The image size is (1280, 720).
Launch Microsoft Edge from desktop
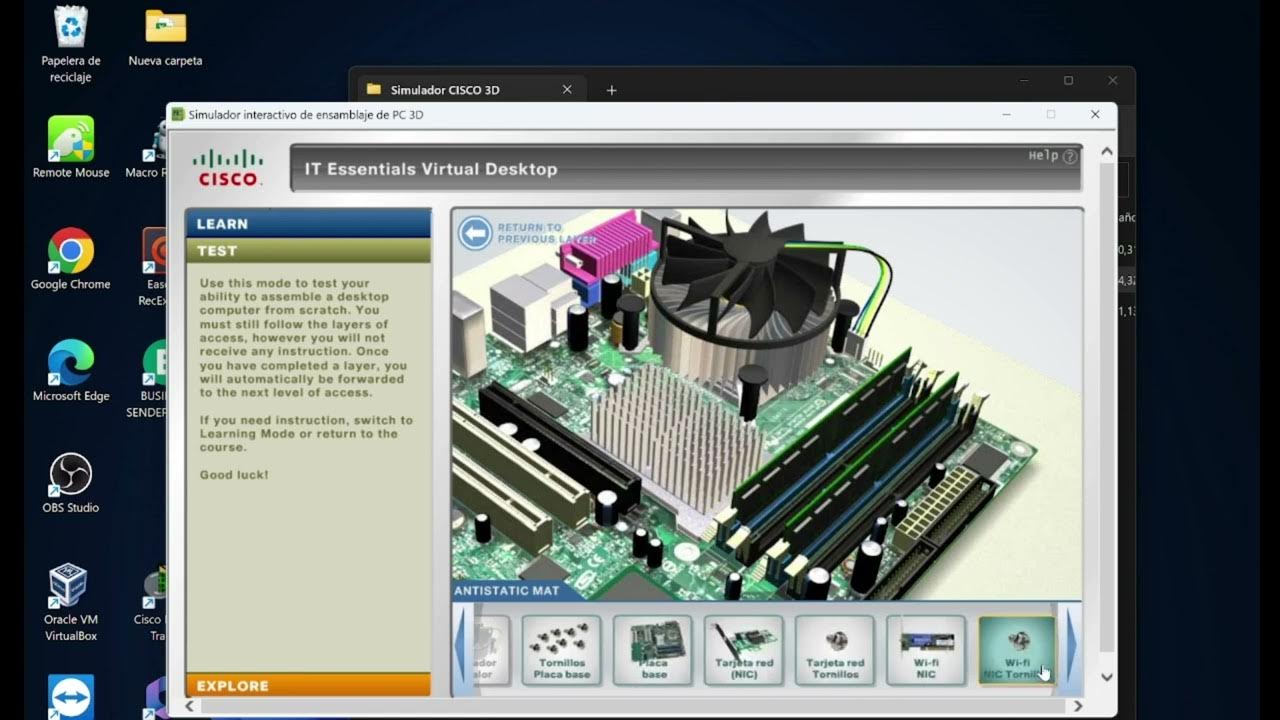(71, 372)
